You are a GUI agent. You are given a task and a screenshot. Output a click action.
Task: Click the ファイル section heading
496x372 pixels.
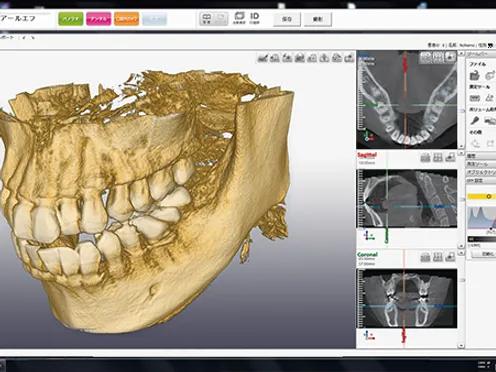click(477, 64)
